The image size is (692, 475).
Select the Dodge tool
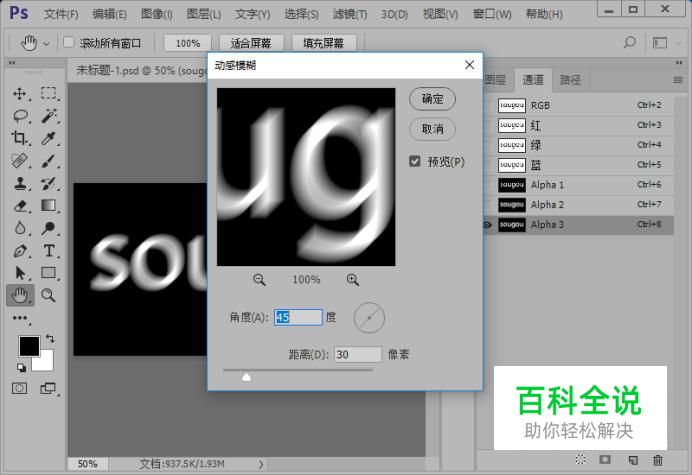click(x=49, y=228)
